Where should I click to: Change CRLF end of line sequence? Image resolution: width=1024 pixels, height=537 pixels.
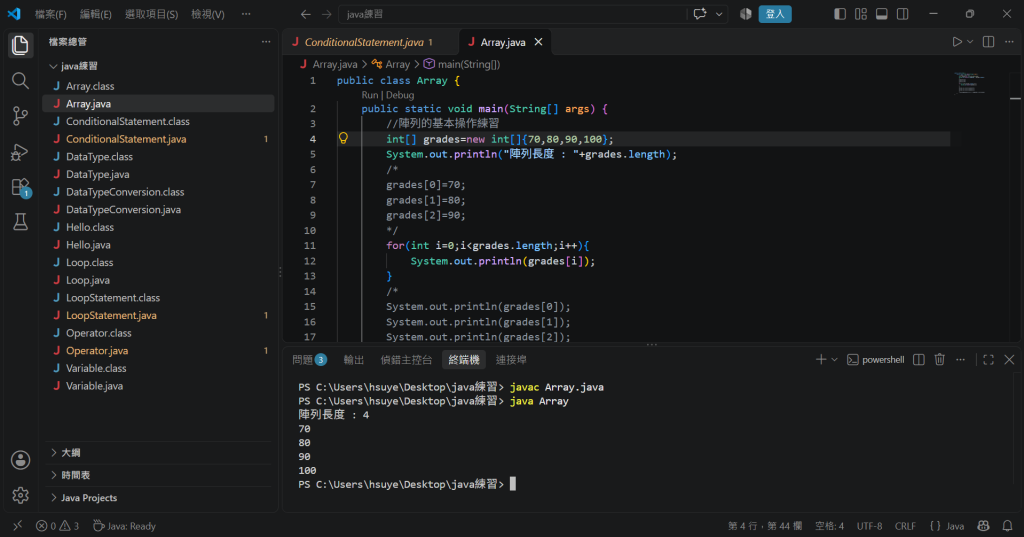[905, 526]
